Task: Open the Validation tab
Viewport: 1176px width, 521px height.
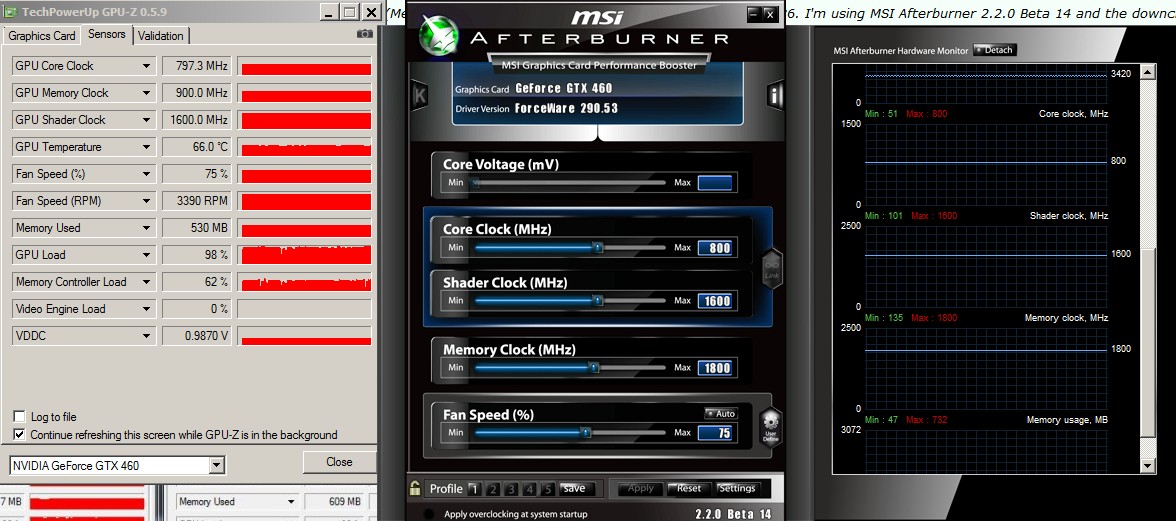Action: [161, 36]
